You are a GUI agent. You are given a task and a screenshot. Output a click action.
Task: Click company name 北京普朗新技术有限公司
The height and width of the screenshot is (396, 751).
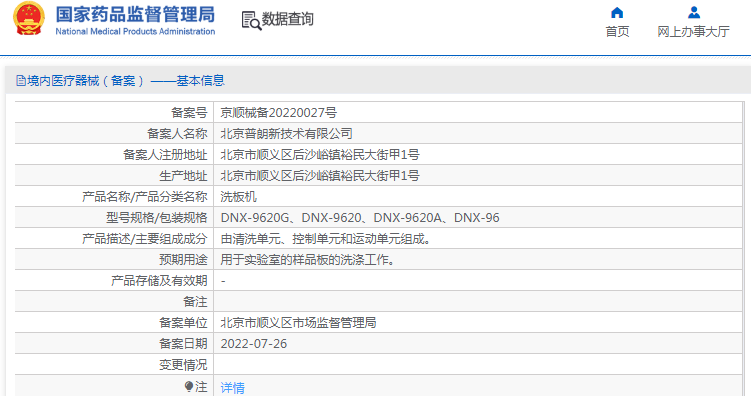click(x=286, y=134)
